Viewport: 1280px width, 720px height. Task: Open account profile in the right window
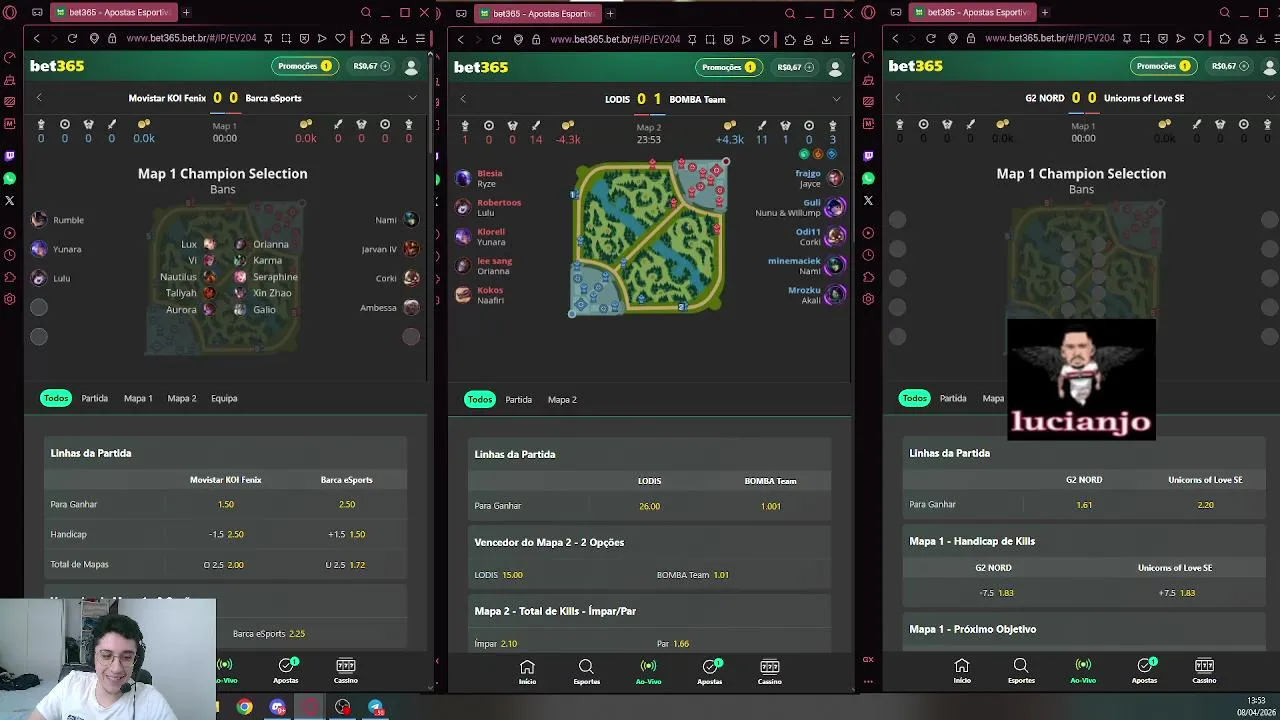point(1269,67)
